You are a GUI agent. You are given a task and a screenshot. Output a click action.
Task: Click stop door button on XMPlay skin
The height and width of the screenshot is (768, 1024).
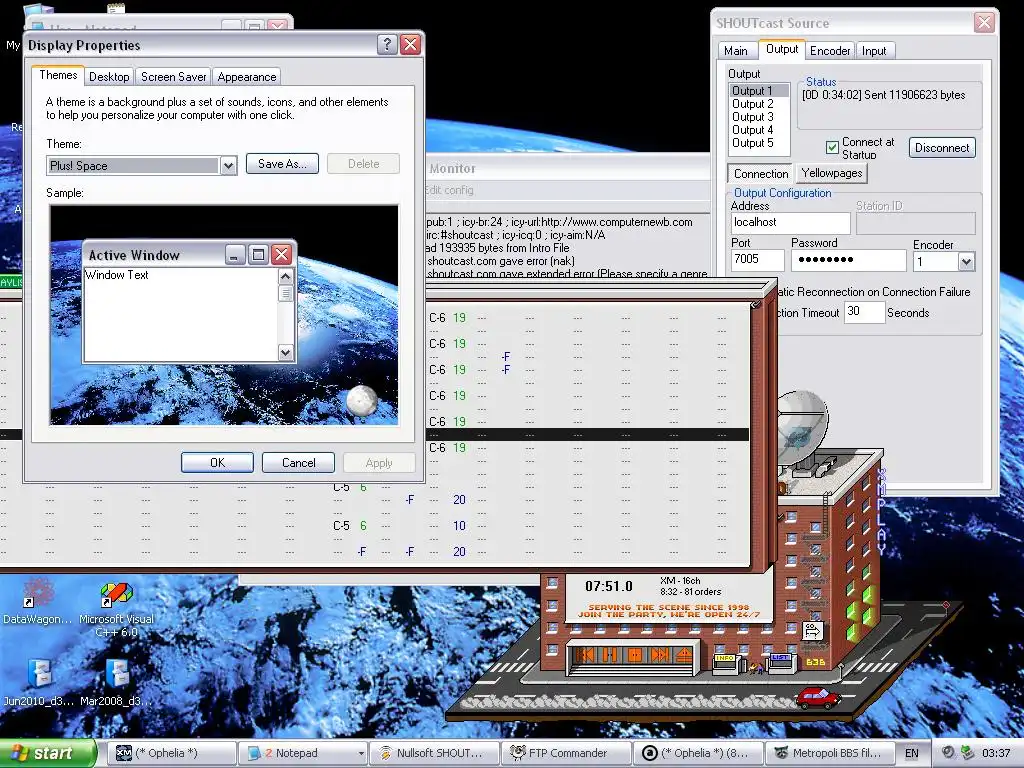(635, 654)
